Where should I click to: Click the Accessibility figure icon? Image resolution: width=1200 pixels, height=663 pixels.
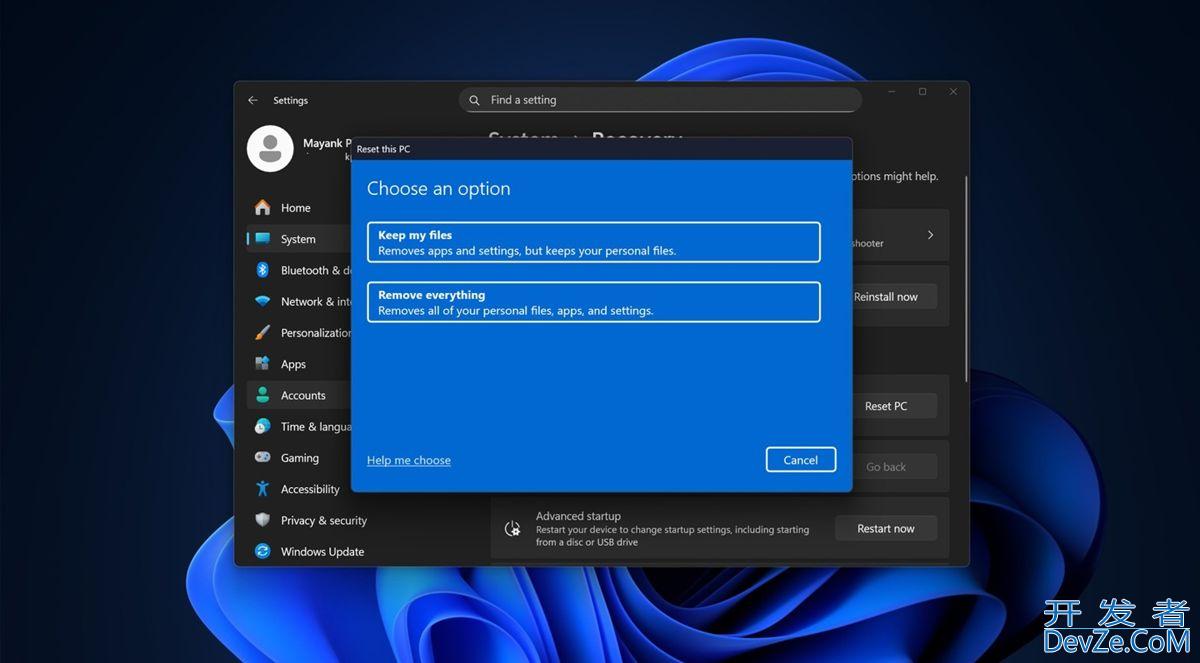(x=262, y=488)
